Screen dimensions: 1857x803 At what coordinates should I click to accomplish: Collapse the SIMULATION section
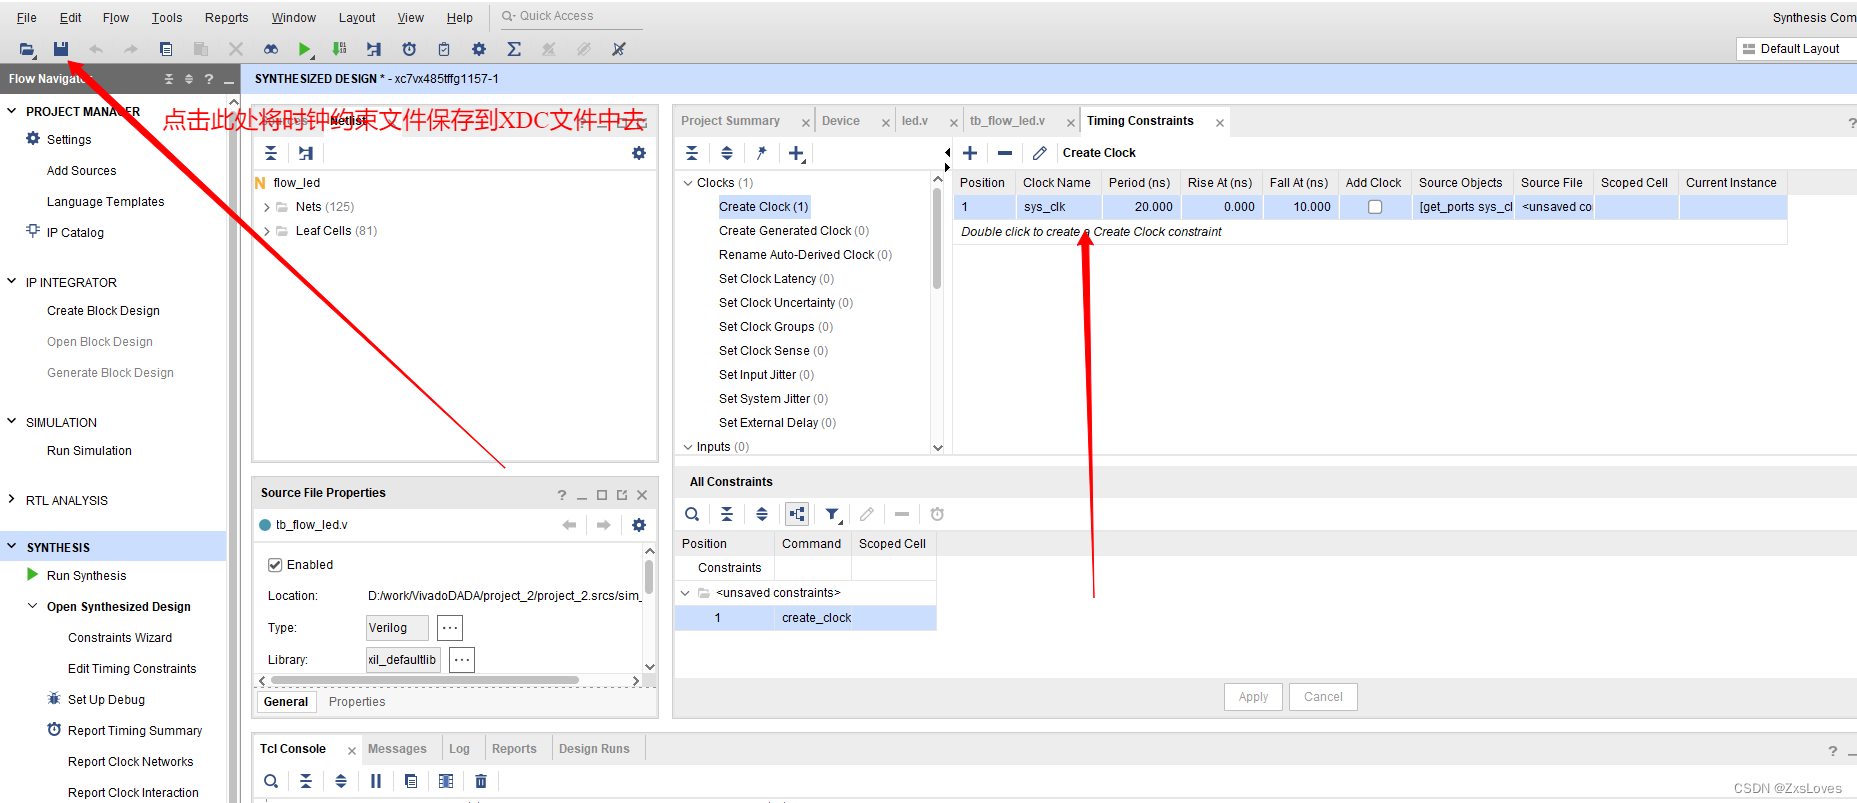tap(12, 422)
